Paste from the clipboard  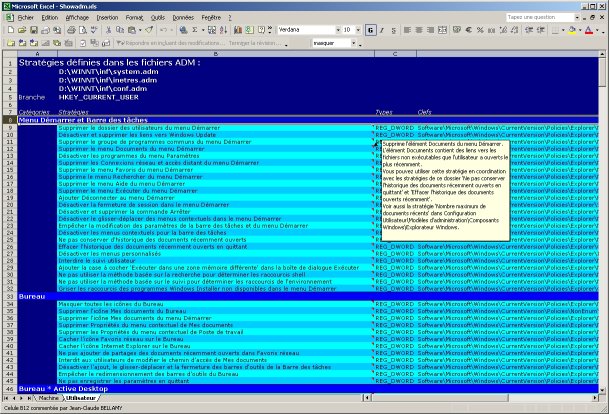(132, 30)
